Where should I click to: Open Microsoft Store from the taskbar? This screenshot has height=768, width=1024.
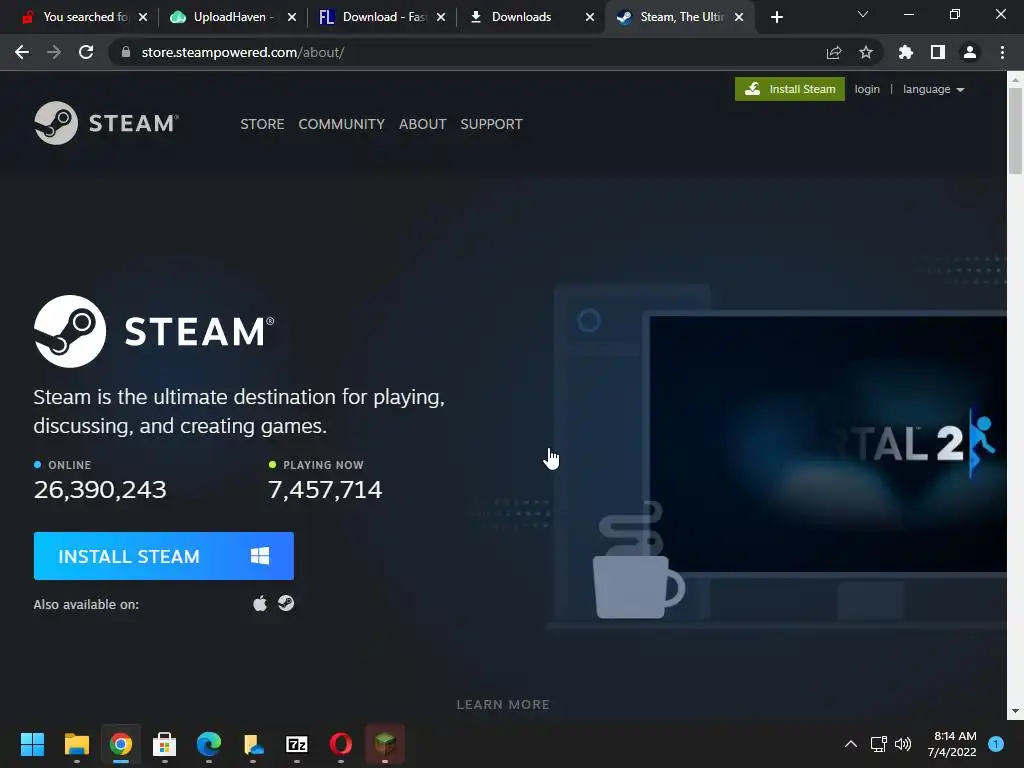[x=165, y=743]
